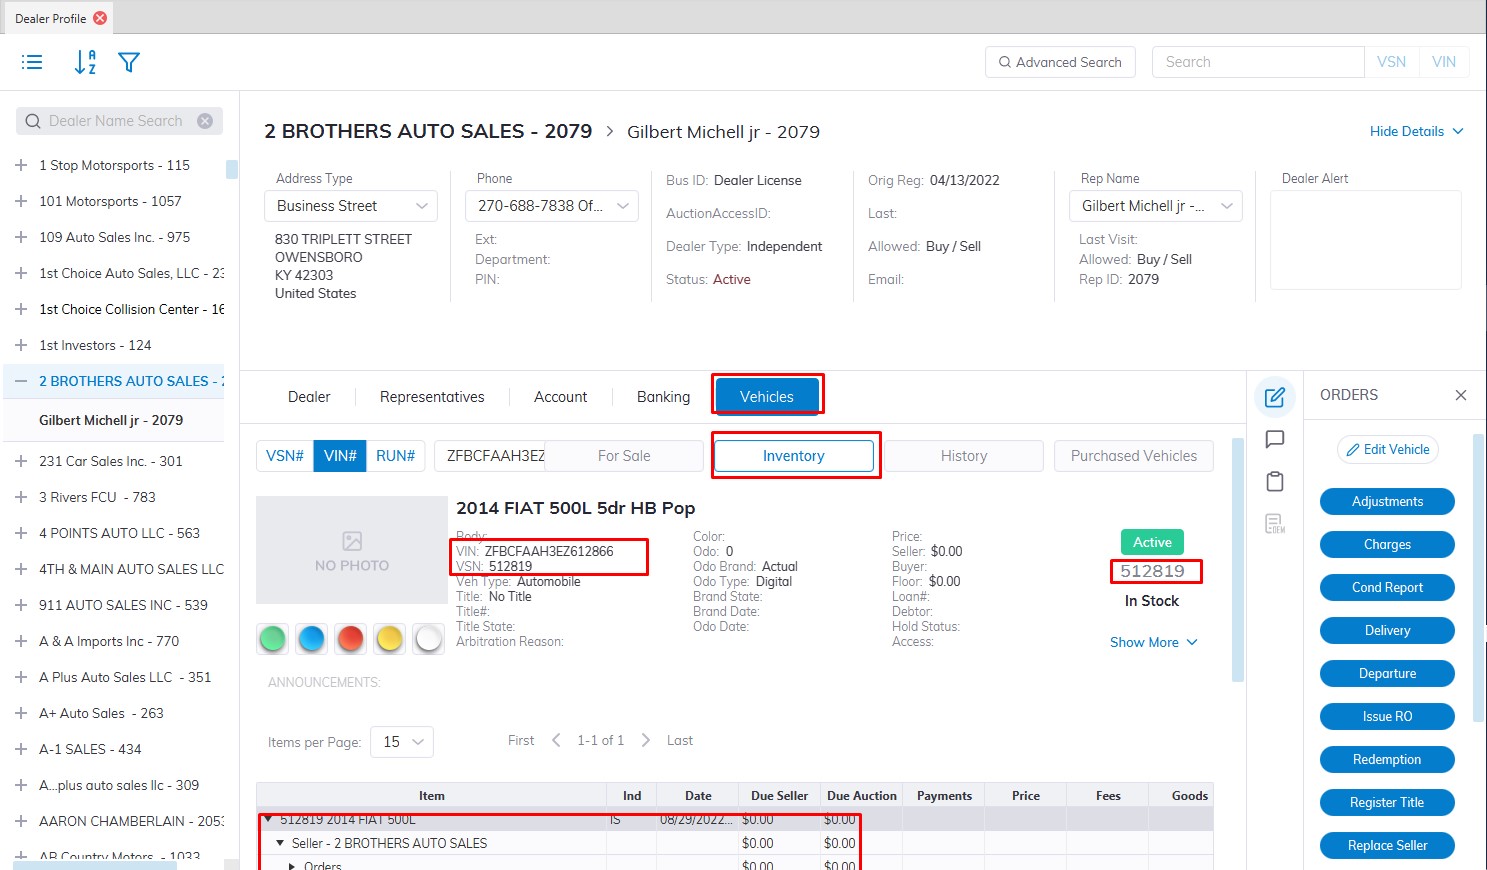Toggle top search to VIN mode
1487x870 pixels.
(1443, 62)
